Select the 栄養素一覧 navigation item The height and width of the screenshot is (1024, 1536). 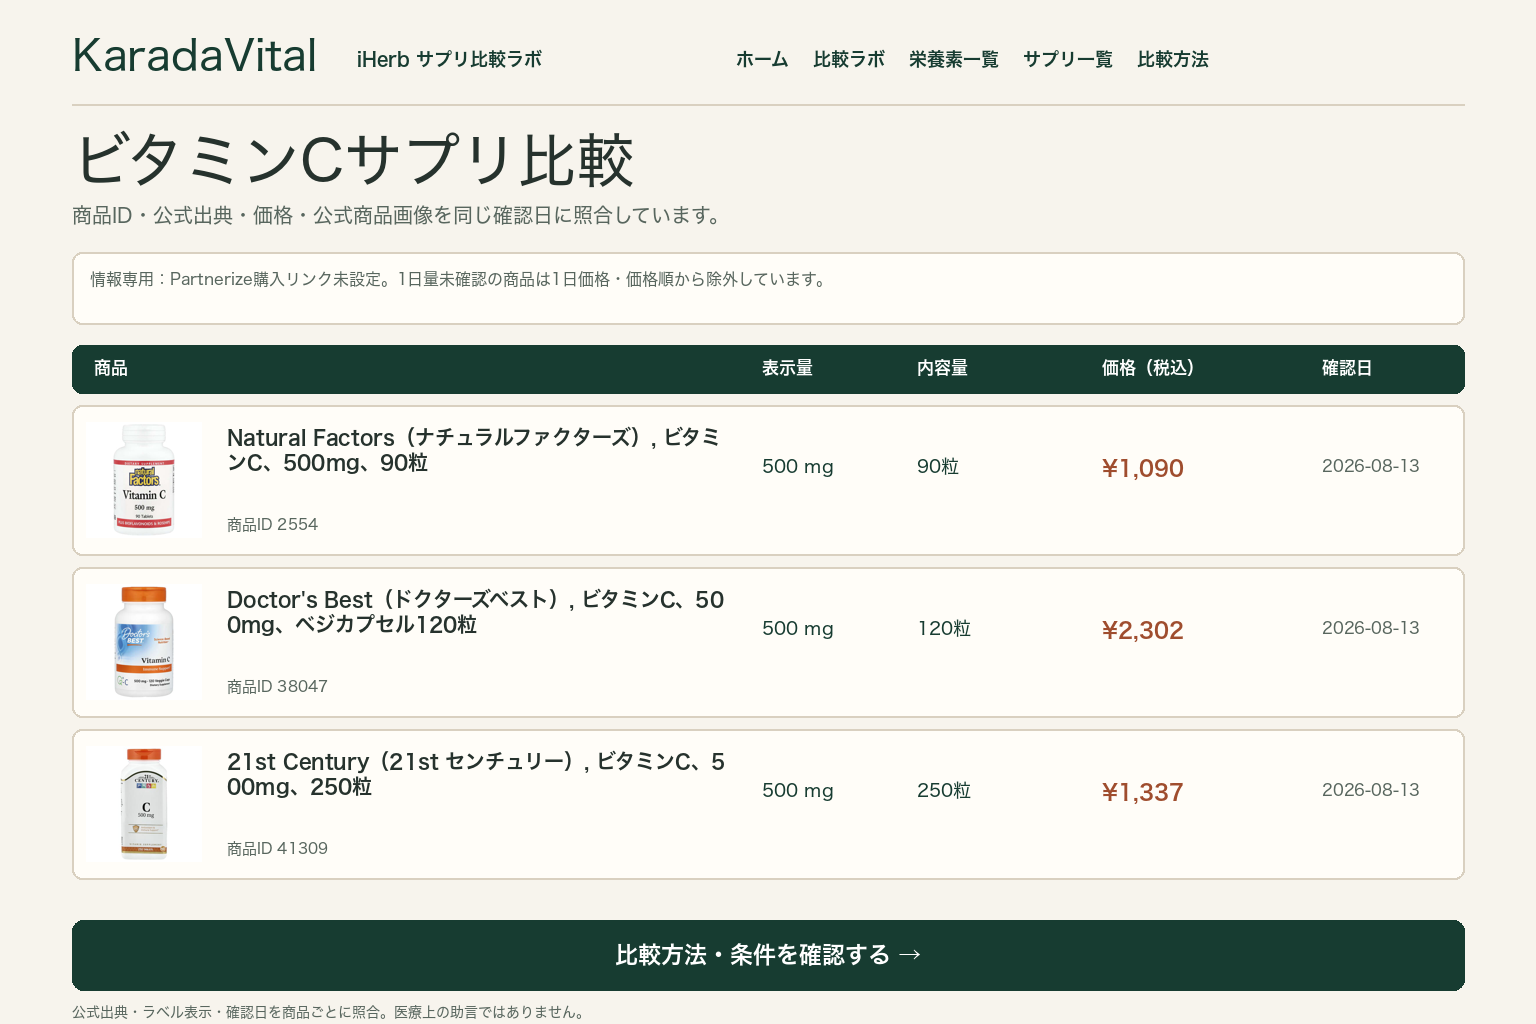point(954,59)
